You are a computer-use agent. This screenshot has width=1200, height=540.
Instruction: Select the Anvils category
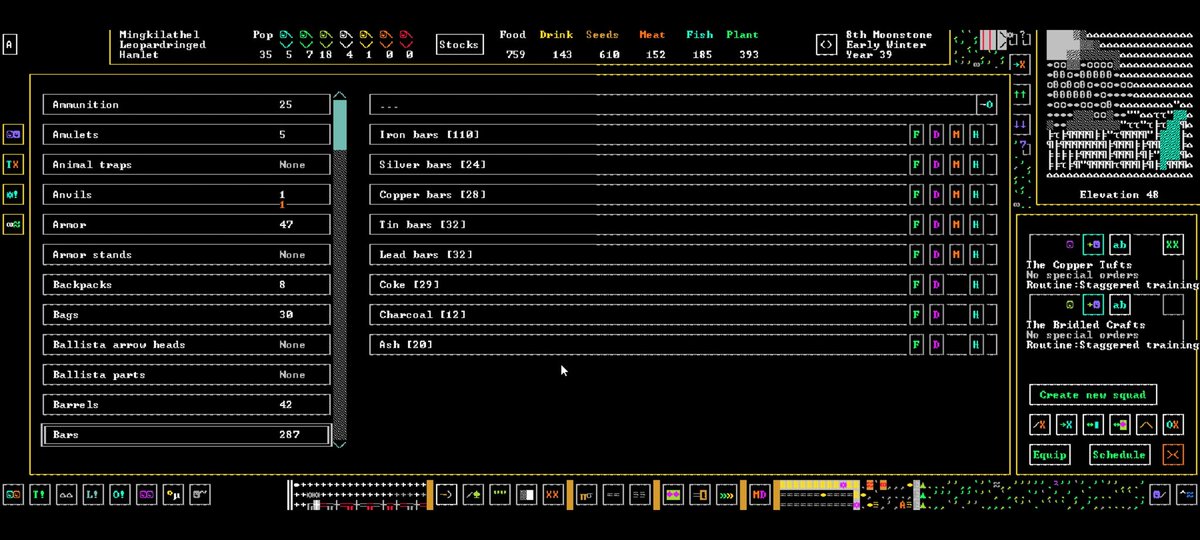(187, 195)
